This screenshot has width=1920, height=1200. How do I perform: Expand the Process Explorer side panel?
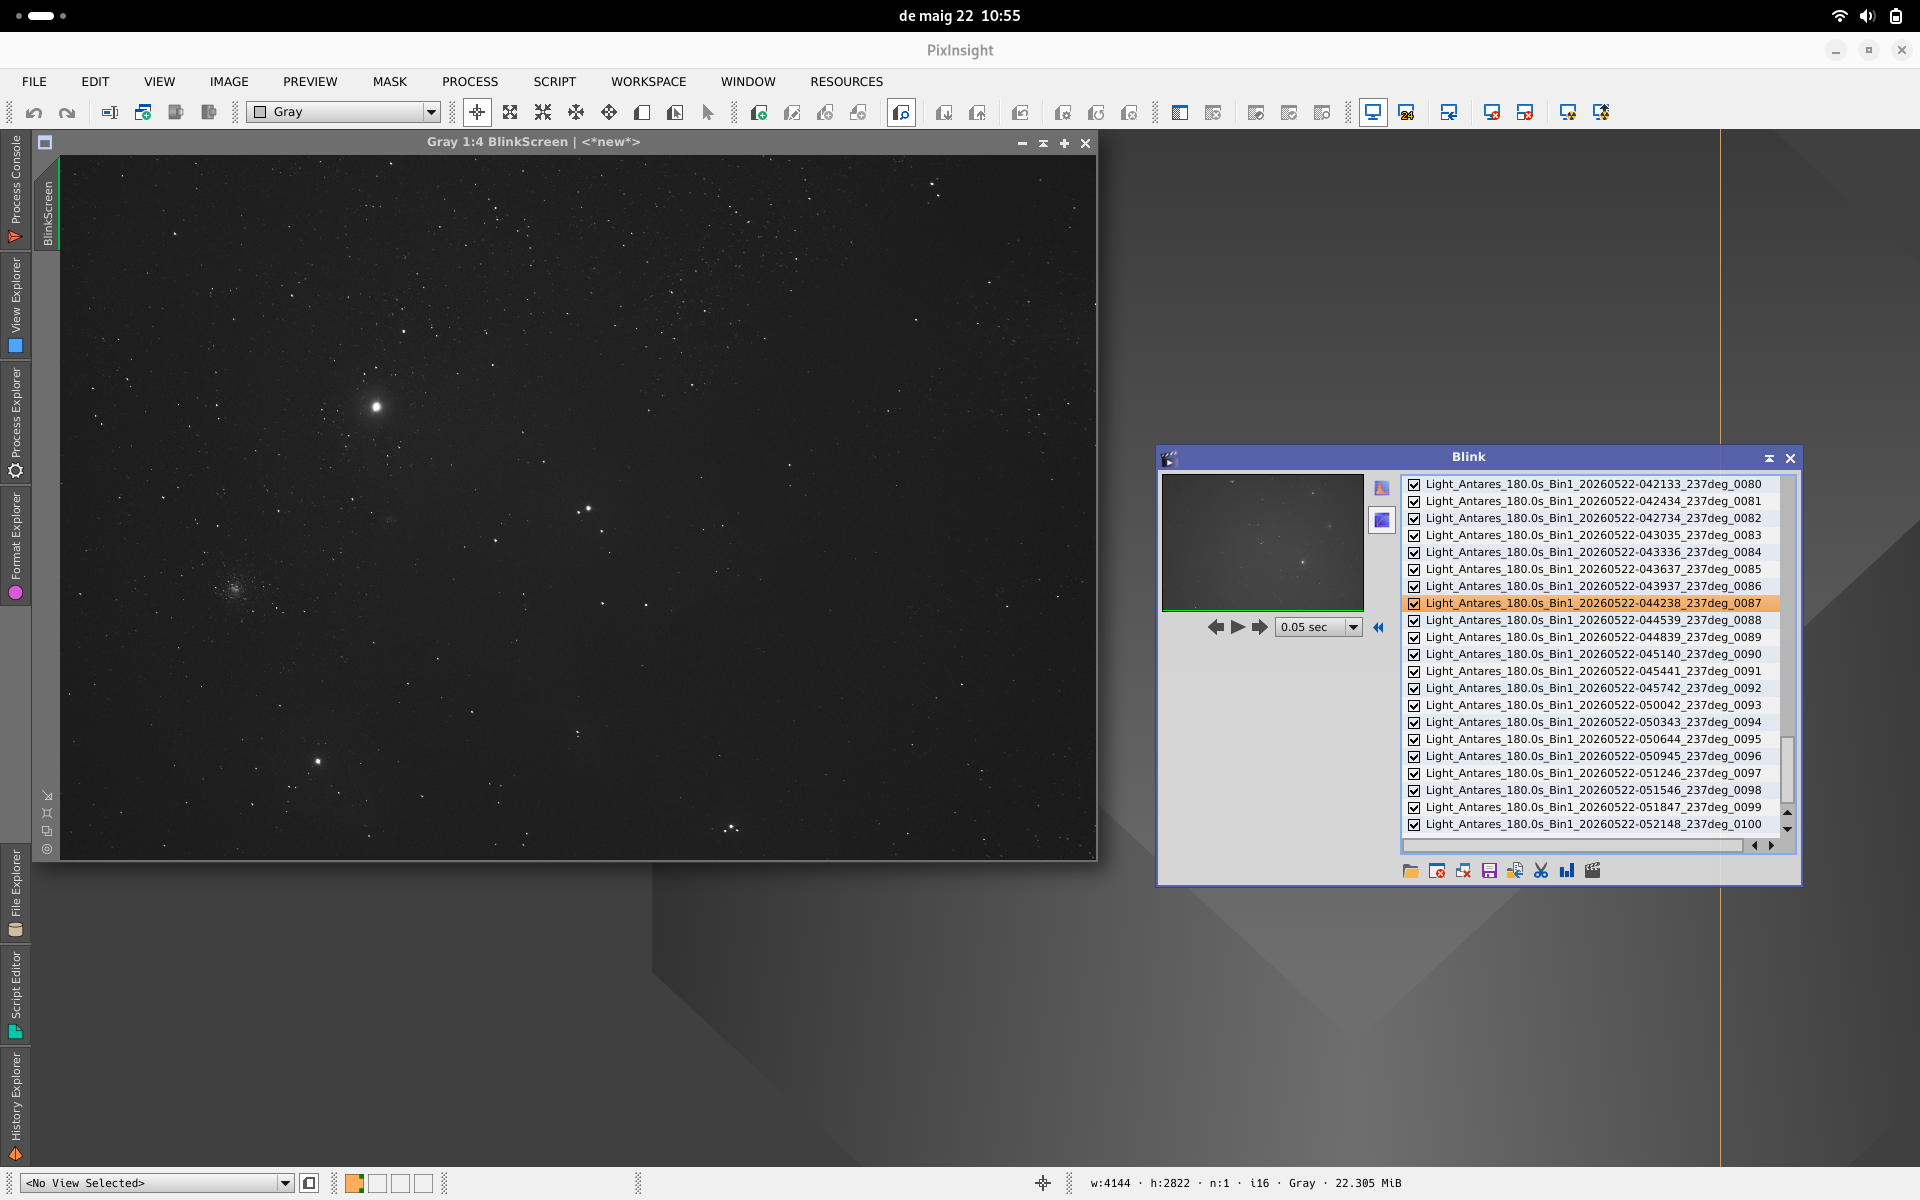pyautogui.click(x=15, y=422)
